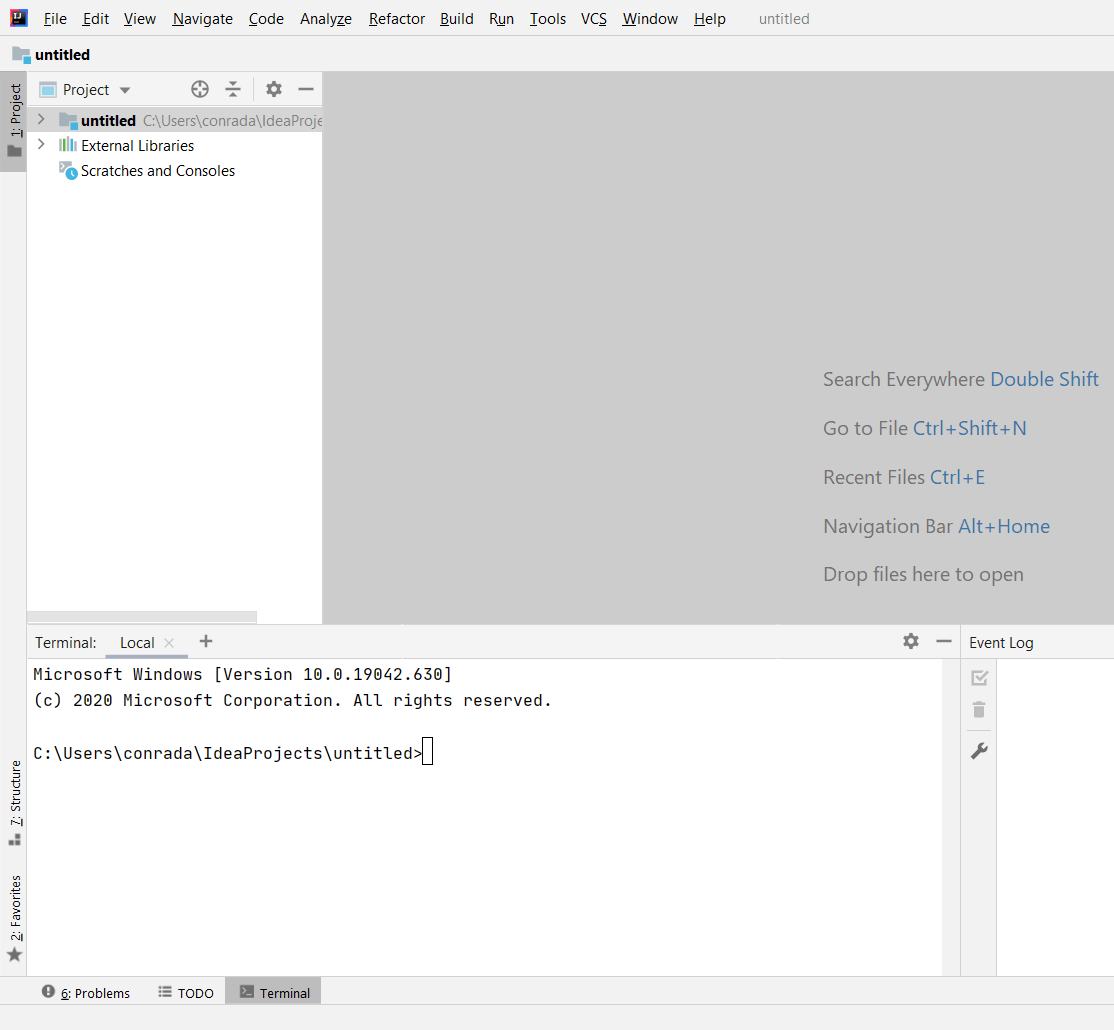Viewport: 1114px width, 1030px height.
Task: Clear Event Log with trash icon
Action: [979, 710]
